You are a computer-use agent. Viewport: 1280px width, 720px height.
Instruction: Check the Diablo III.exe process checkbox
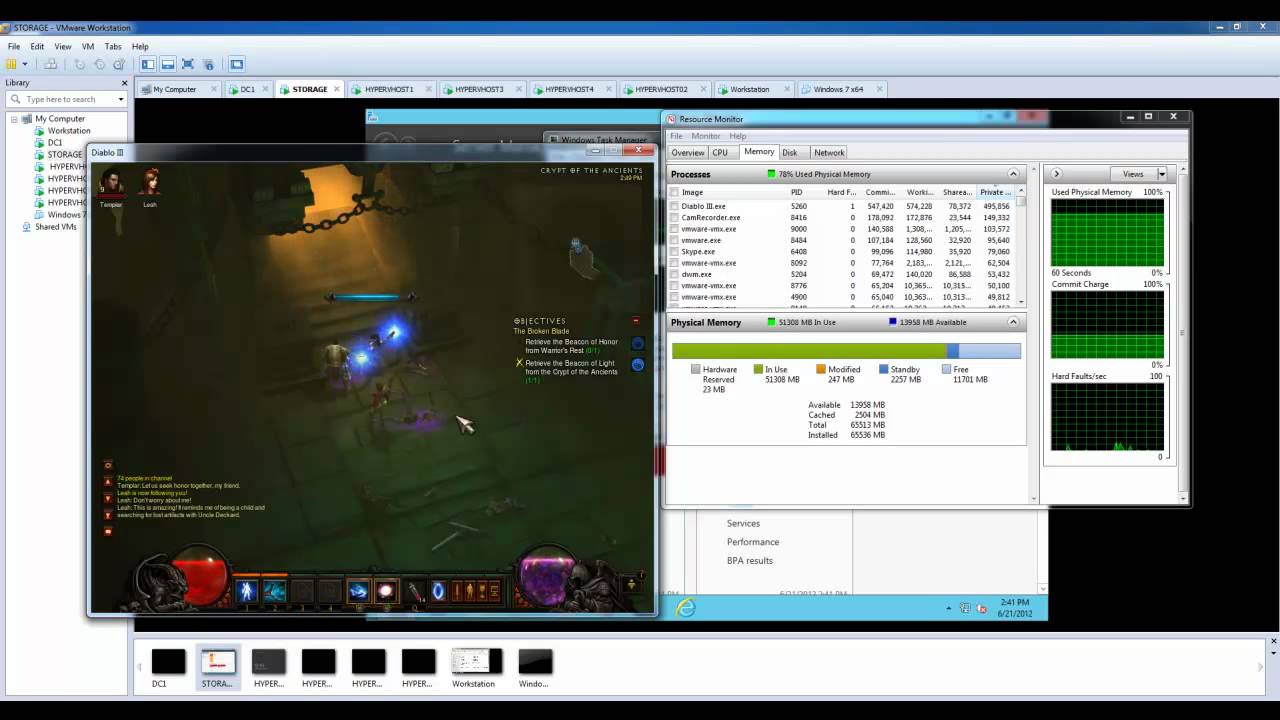tap(674, 206)
